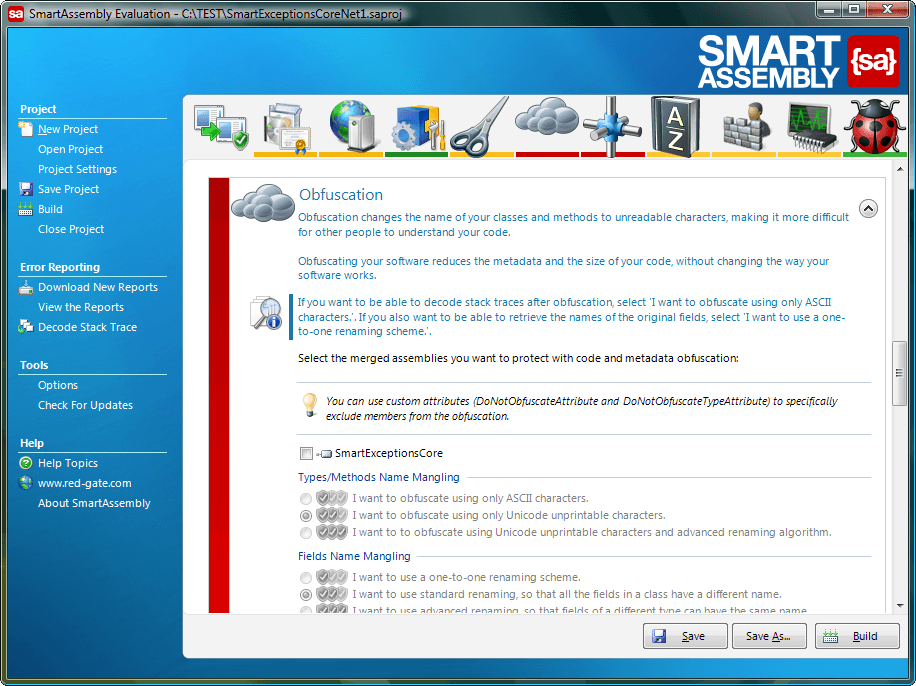The image size is (916, 686).
Task: Click the green Help Topics question icon
Action: click(26, 463)
